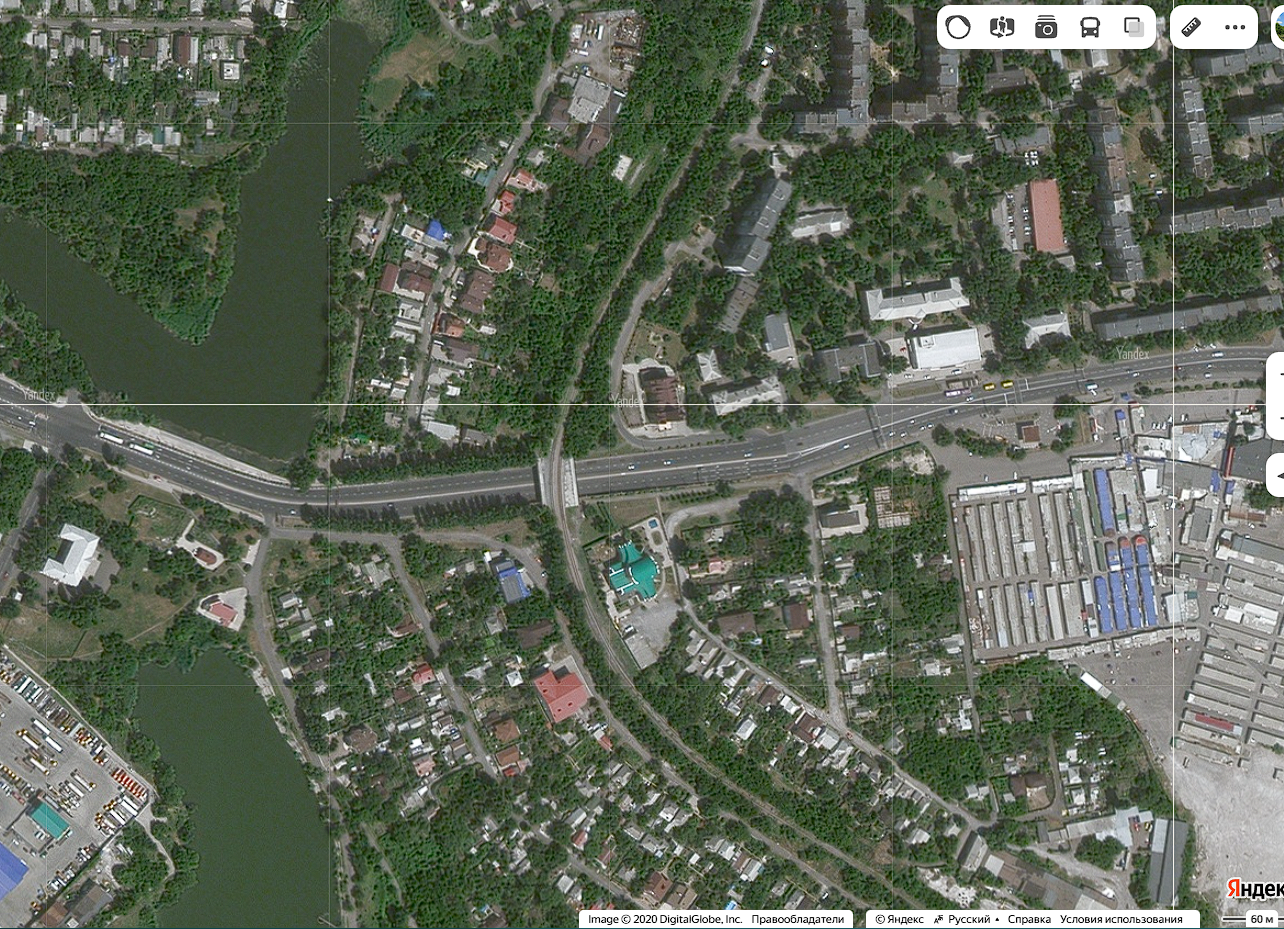Open the photos layer via camera icon
The width and height of the screenshot is (1284, 929).
[1046, 27]
